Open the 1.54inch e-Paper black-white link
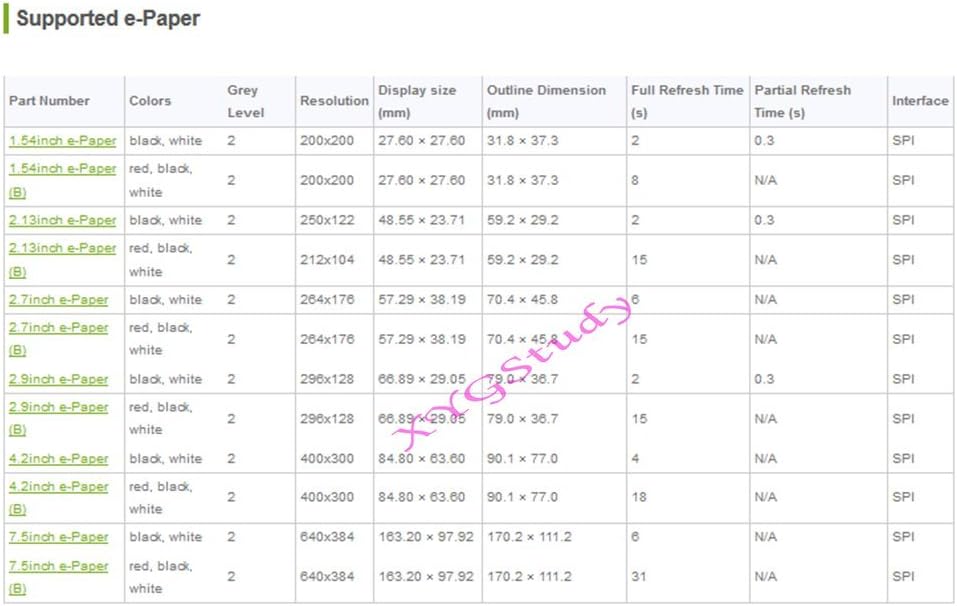This screenshot has width=957, height=606. (x=62, y=141)
